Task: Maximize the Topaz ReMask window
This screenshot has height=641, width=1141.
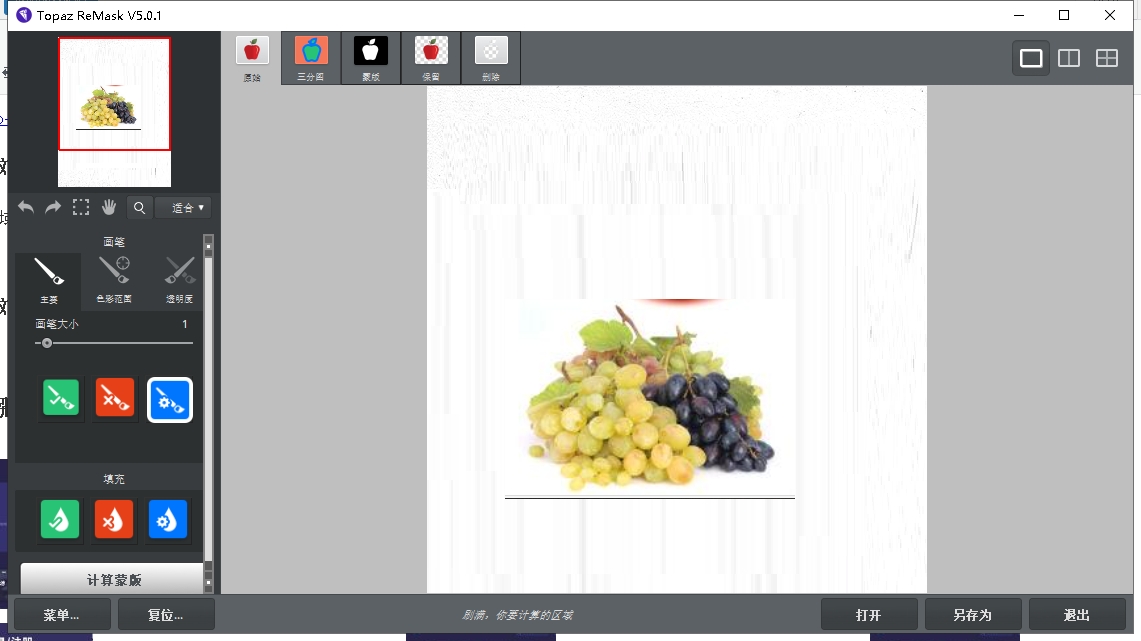Action: coord(1064,15)
